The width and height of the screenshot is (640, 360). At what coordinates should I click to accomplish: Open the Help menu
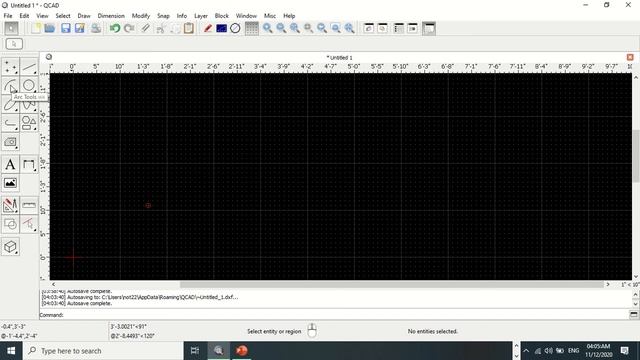(x=289, y=16)
